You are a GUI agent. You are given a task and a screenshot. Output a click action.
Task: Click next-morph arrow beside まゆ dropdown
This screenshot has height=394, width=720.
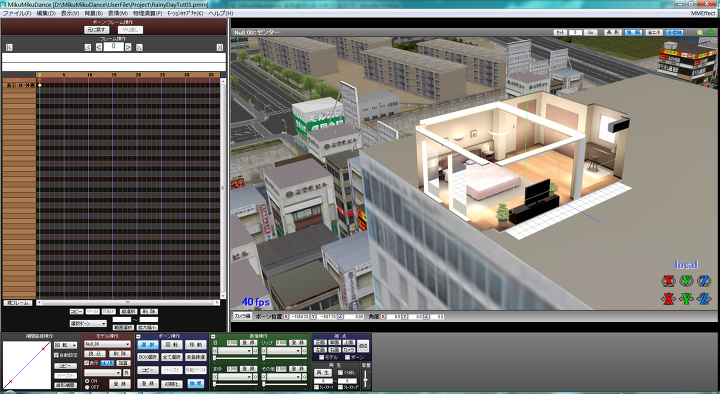[x=255, y=377]
